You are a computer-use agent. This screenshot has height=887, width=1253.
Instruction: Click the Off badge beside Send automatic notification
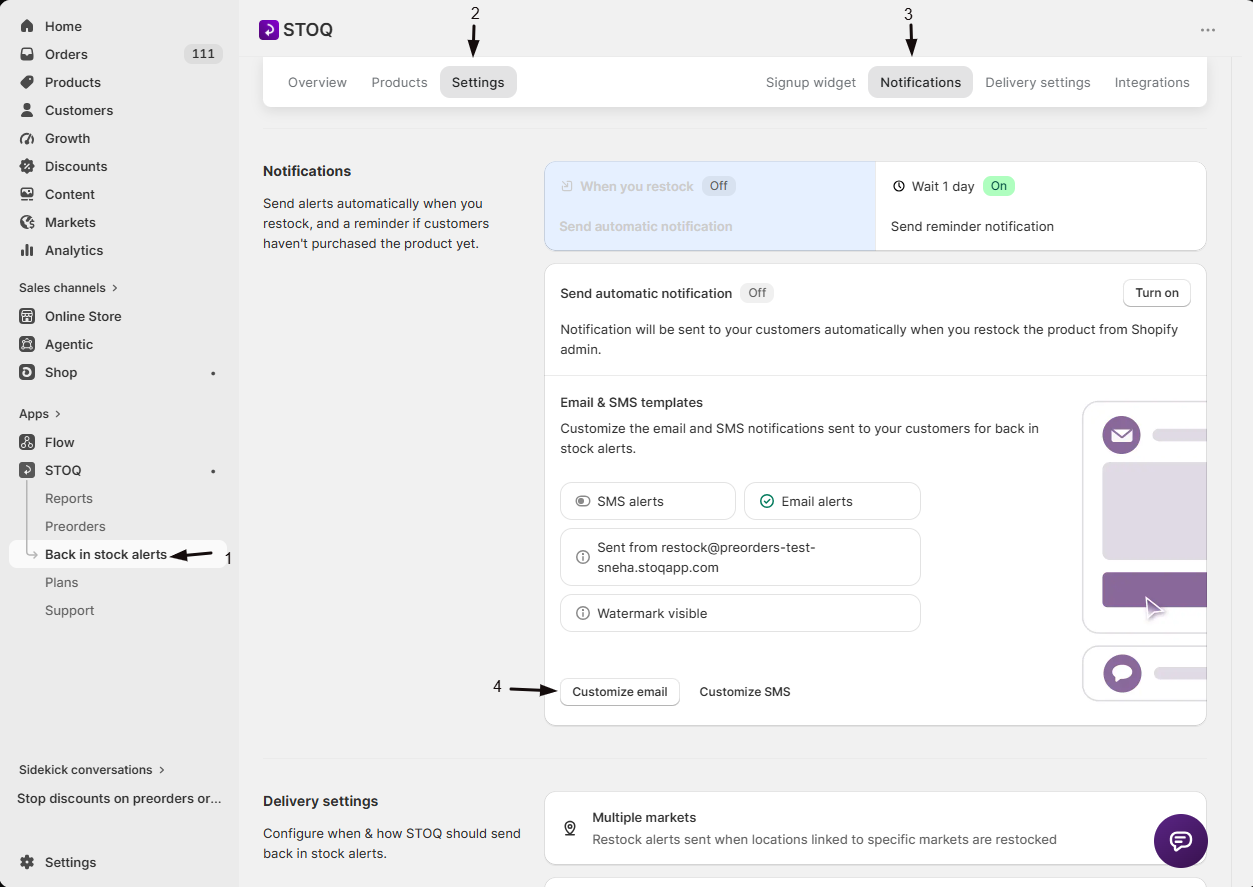757,293
